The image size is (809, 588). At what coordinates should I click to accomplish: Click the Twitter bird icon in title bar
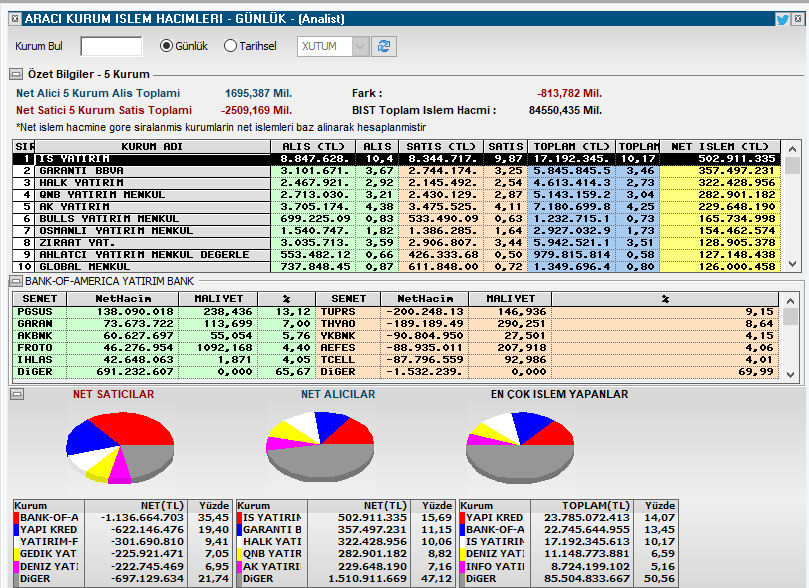(x=782, y=20)
